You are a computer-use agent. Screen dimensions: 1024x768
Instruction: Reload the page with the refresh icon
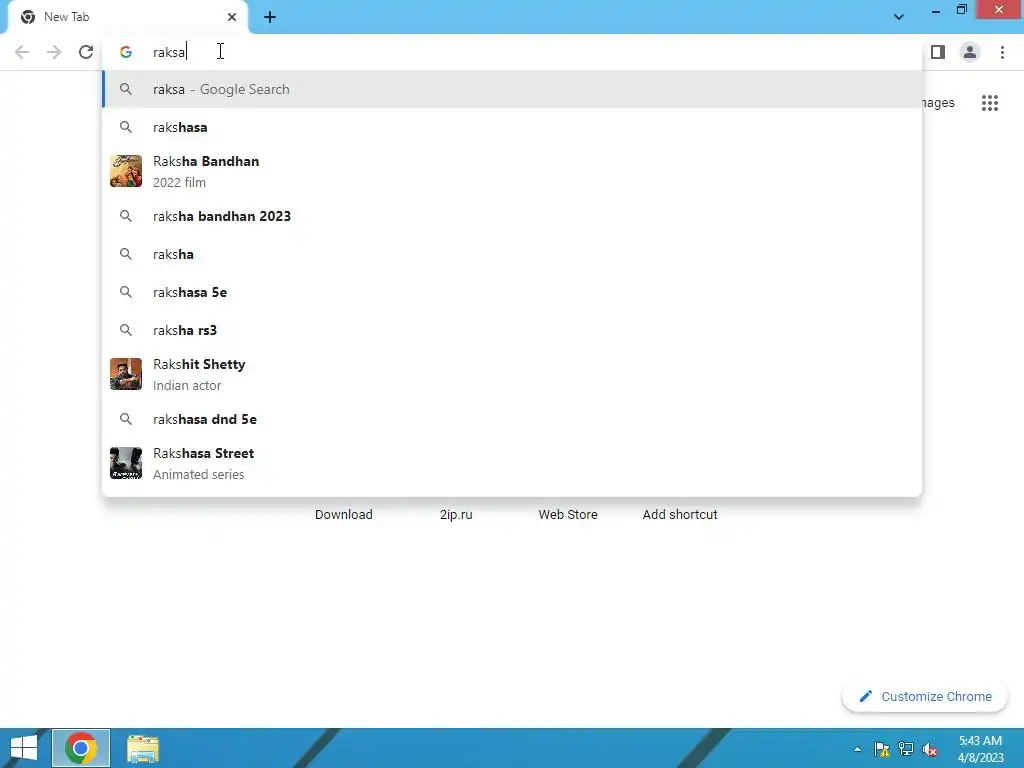pos(86,52)
